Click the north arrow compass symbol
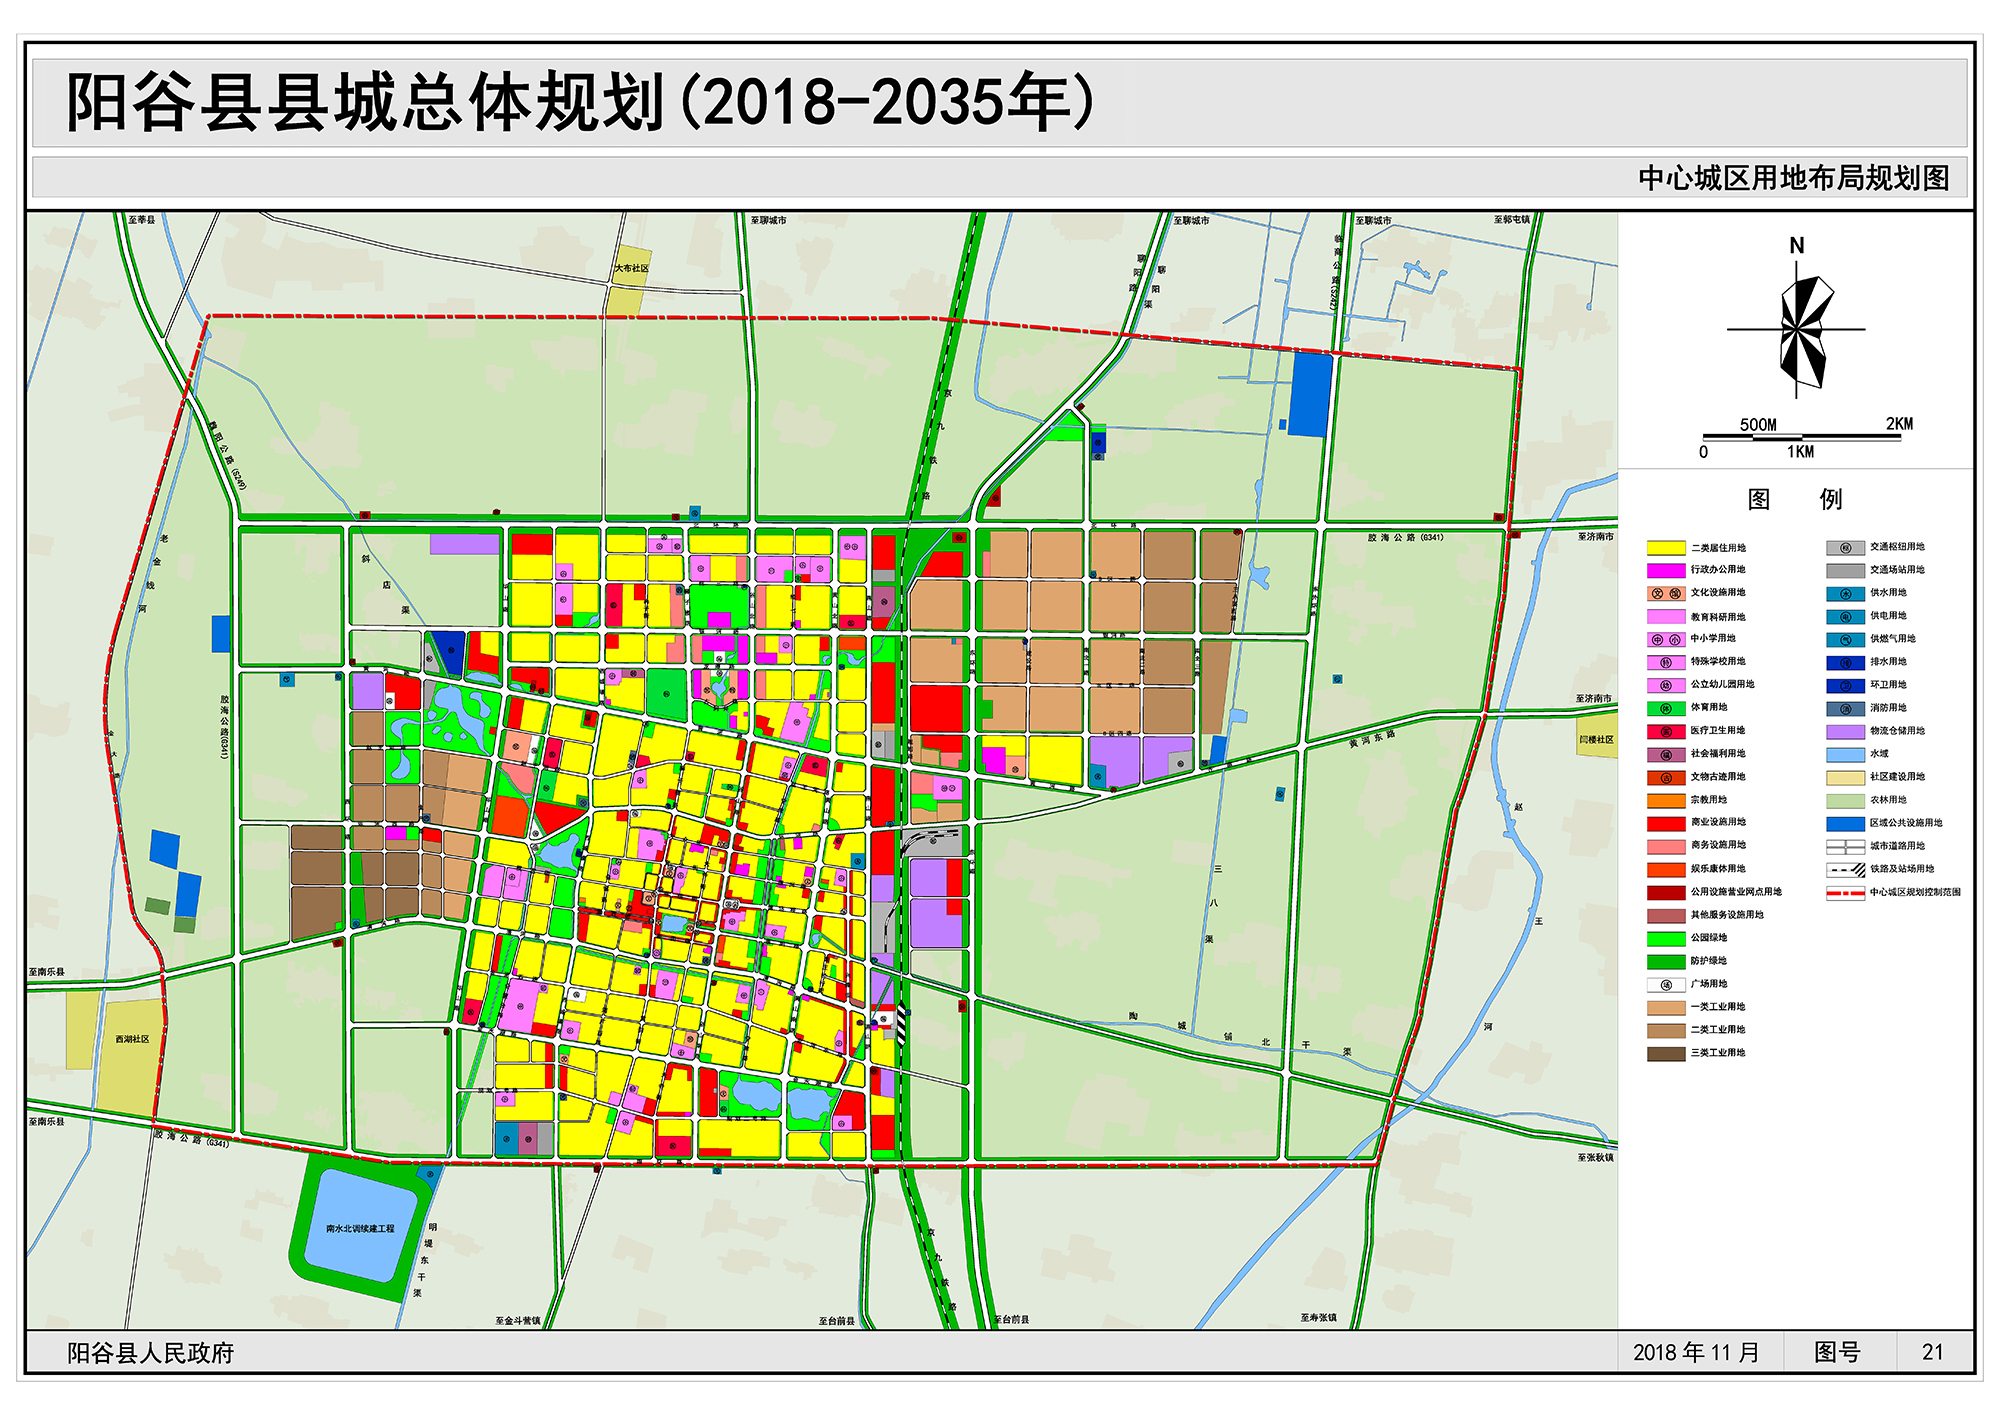This screenshot has width=2000, height=1415. click(1797, 330)
